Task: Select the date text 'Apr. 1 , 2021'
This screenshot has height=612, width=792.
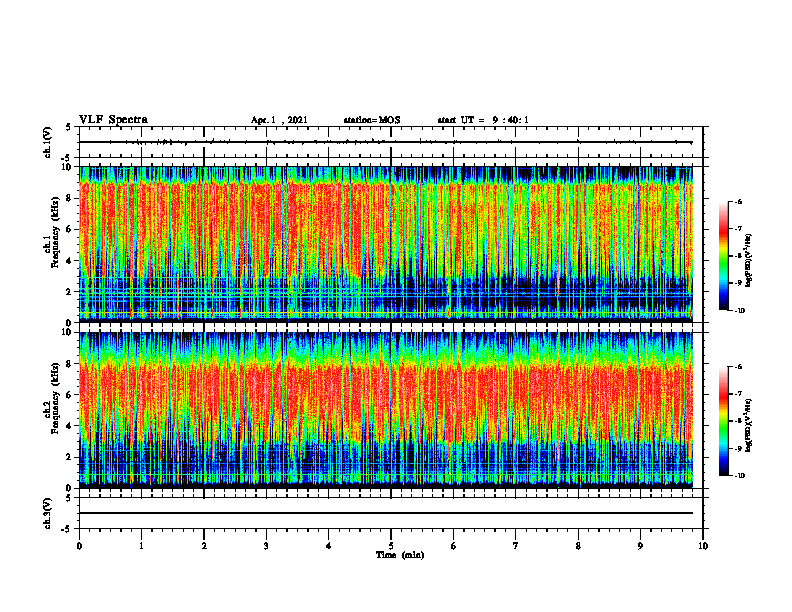Action: (279, 120)
